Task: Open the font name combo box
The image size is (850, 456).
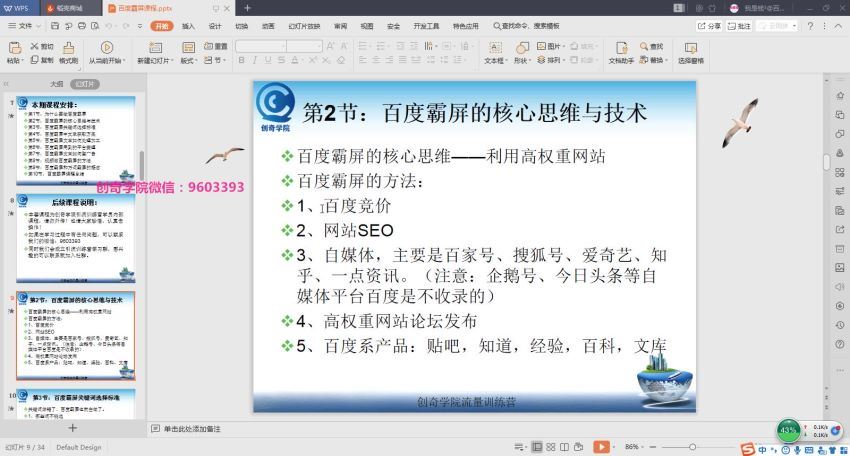Action: click(x=261, y=47)
